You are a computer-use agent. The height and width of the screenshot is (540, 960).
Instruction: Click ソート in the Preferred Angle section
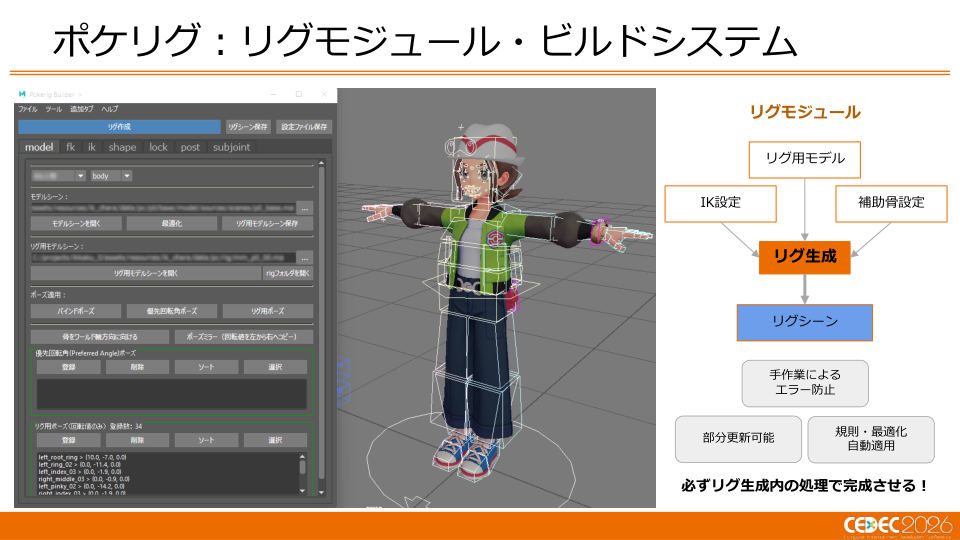point(206,367)
